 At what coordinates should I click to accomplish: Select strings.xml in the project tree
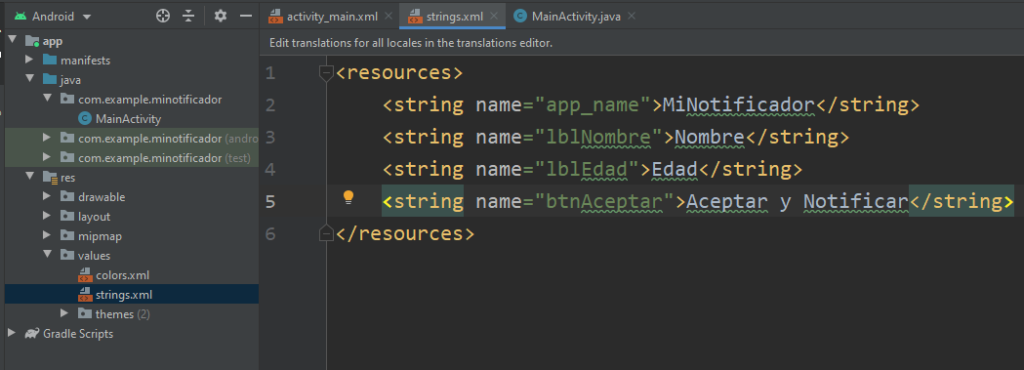click(x=131, y=295)
